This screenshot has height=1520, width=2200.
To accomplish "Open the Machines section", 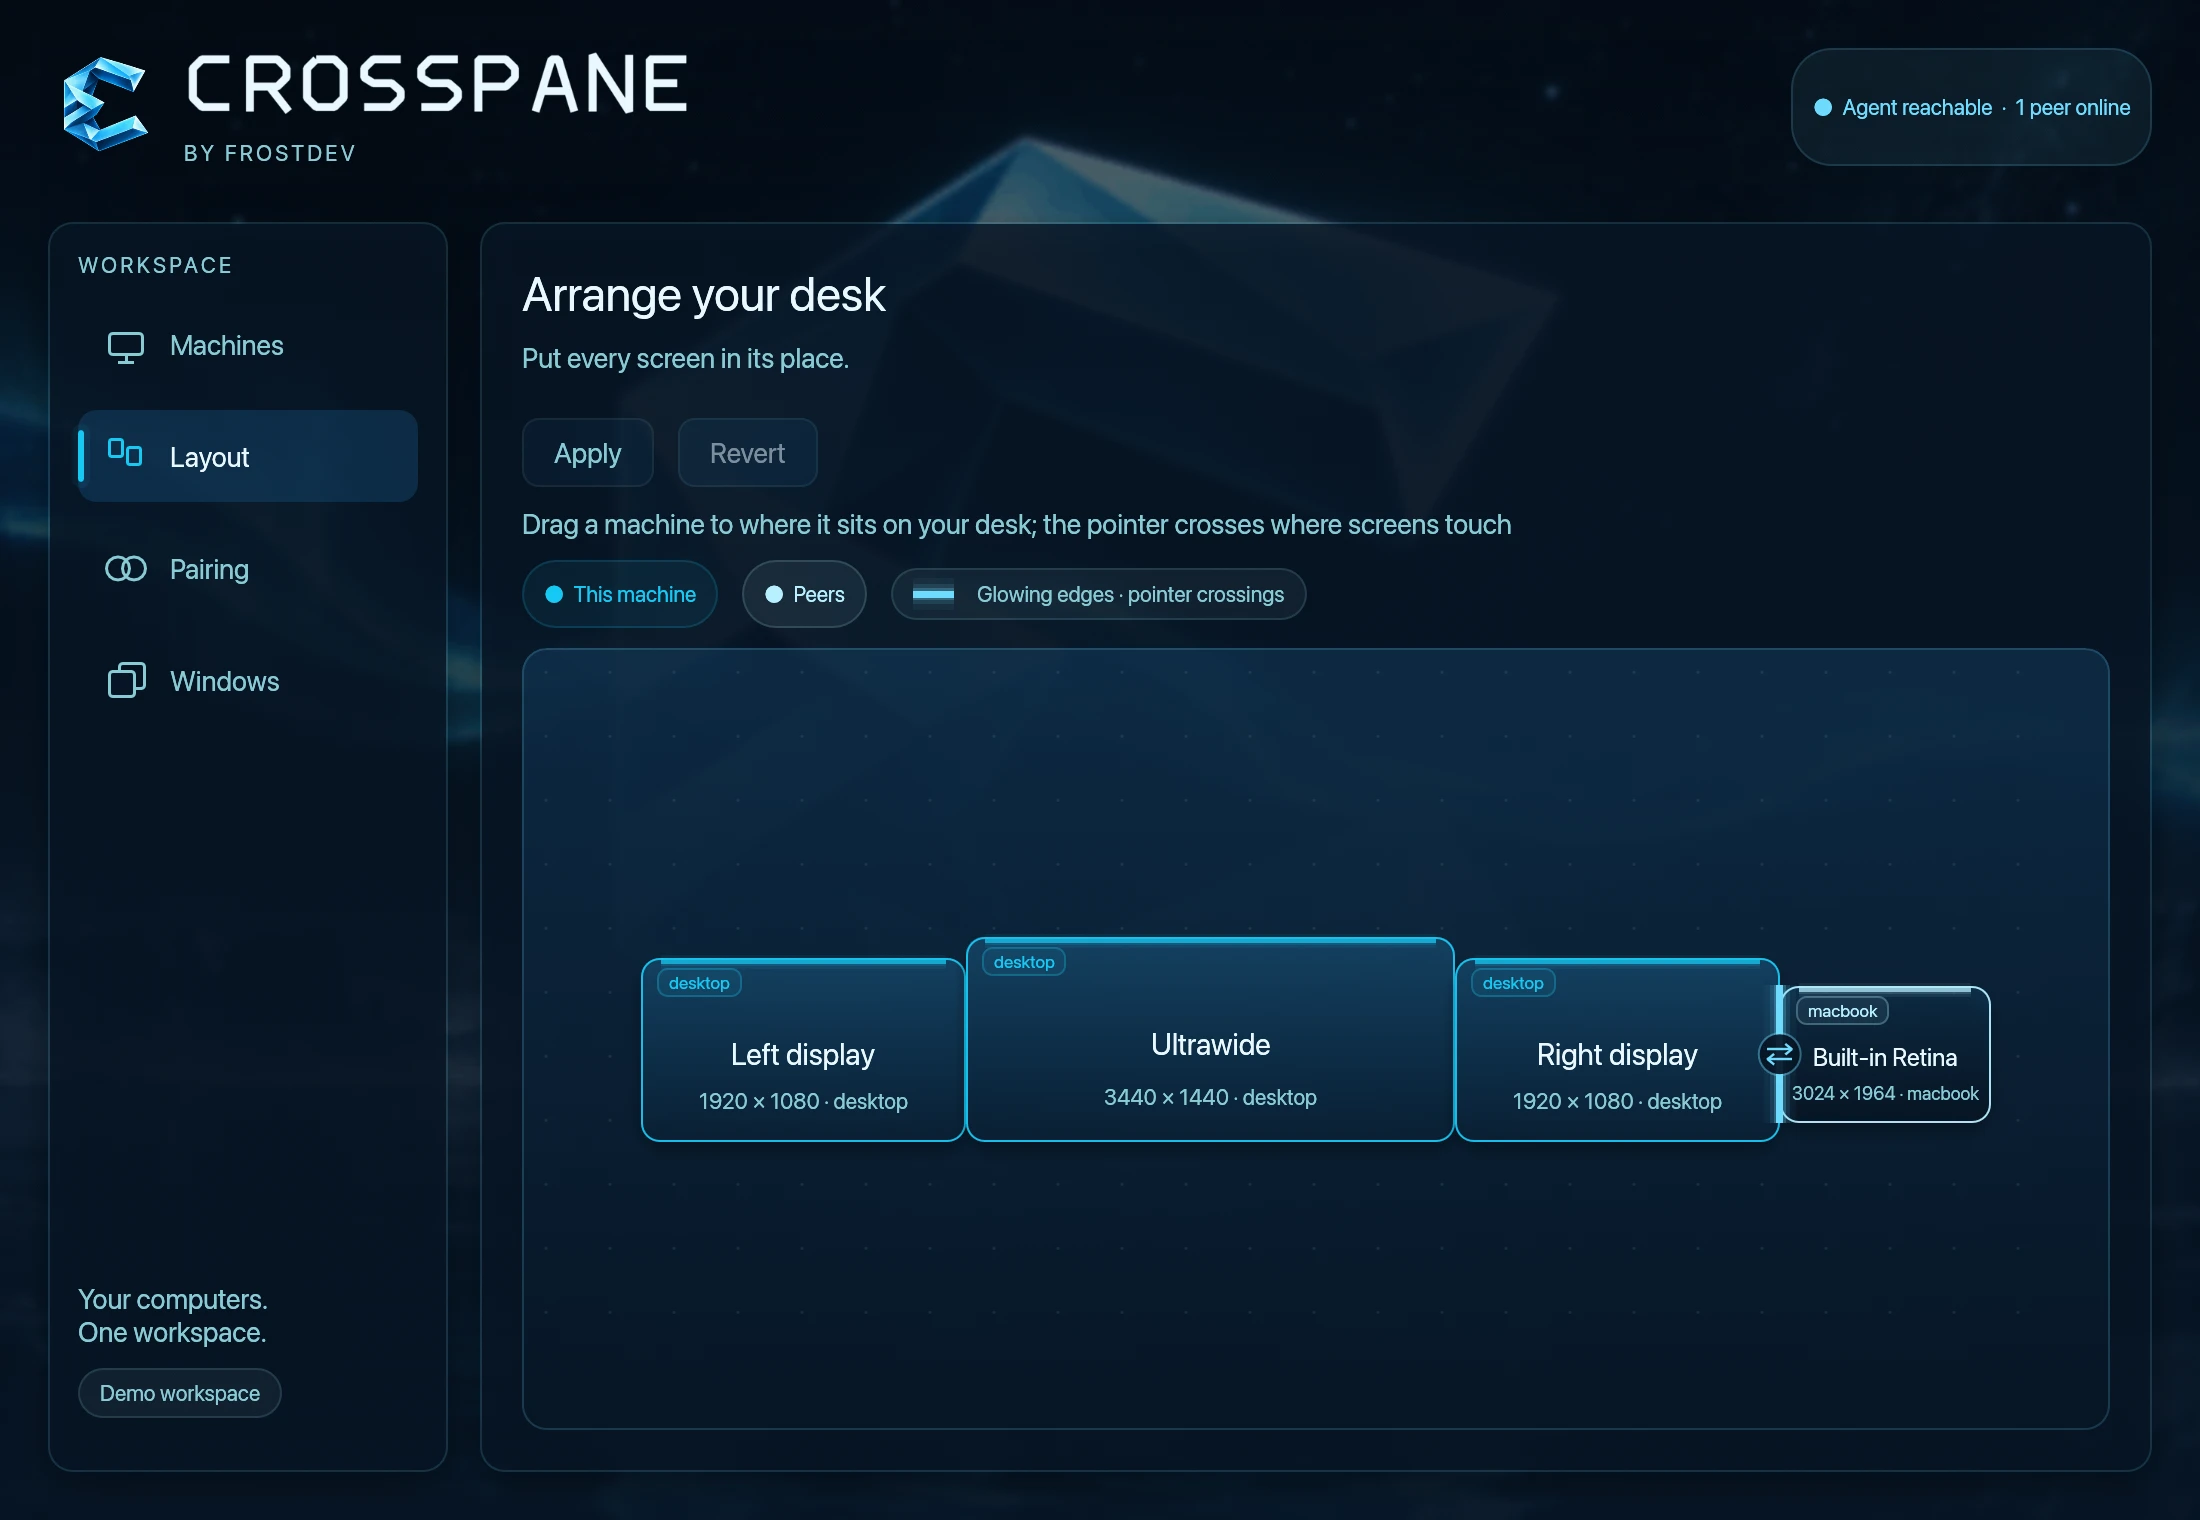I will (248, 346).
